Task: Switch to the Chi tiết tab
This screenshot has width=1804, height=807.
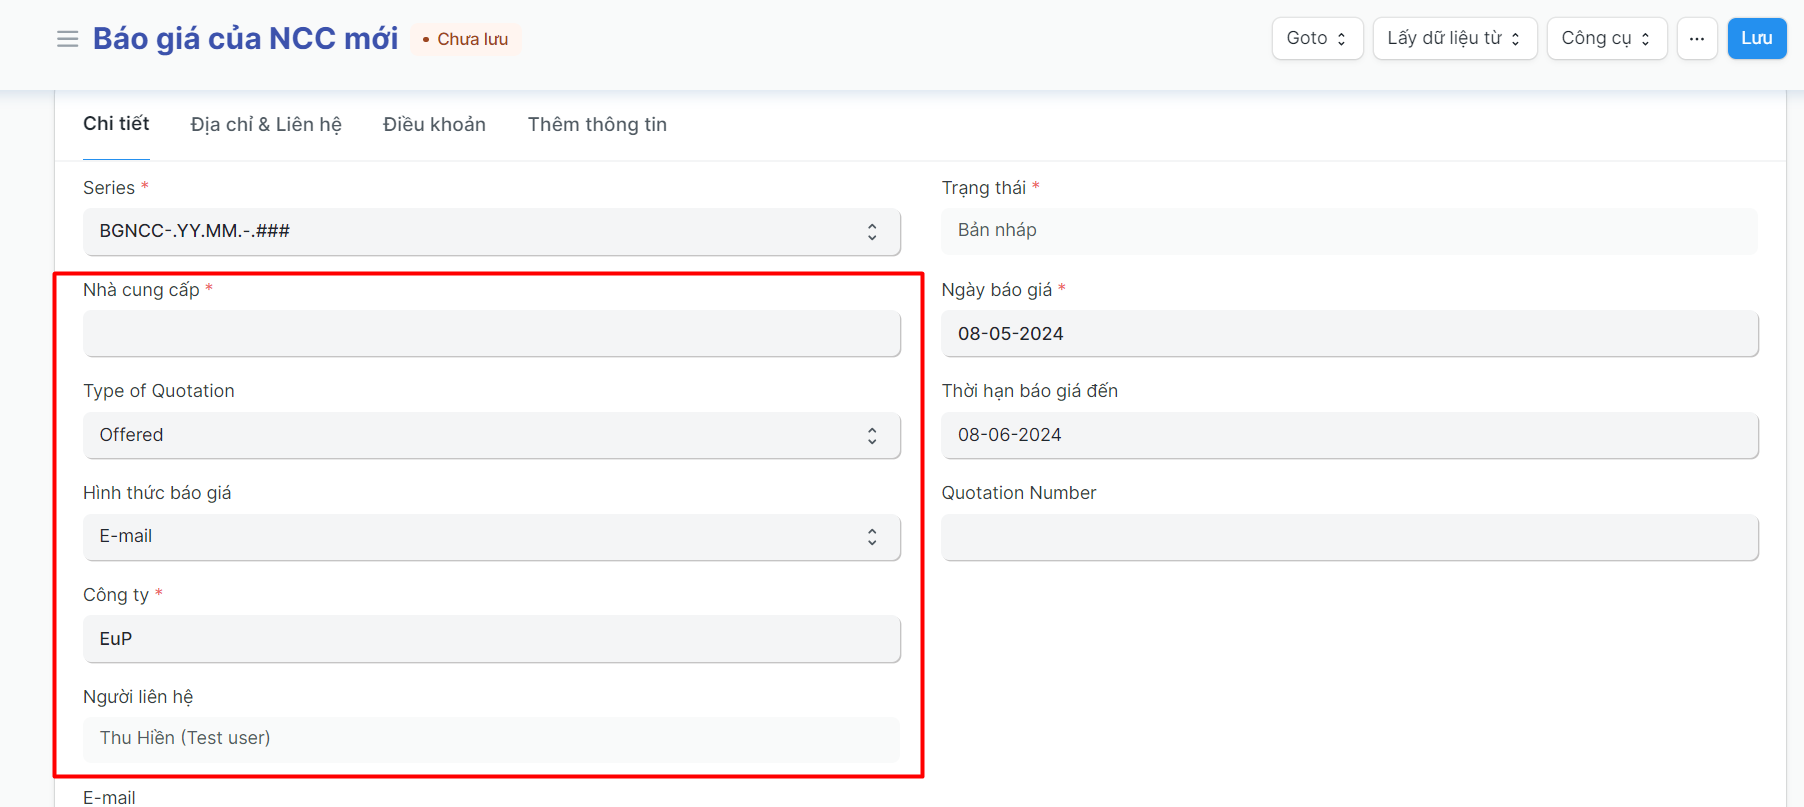Action: coord(116,124)
